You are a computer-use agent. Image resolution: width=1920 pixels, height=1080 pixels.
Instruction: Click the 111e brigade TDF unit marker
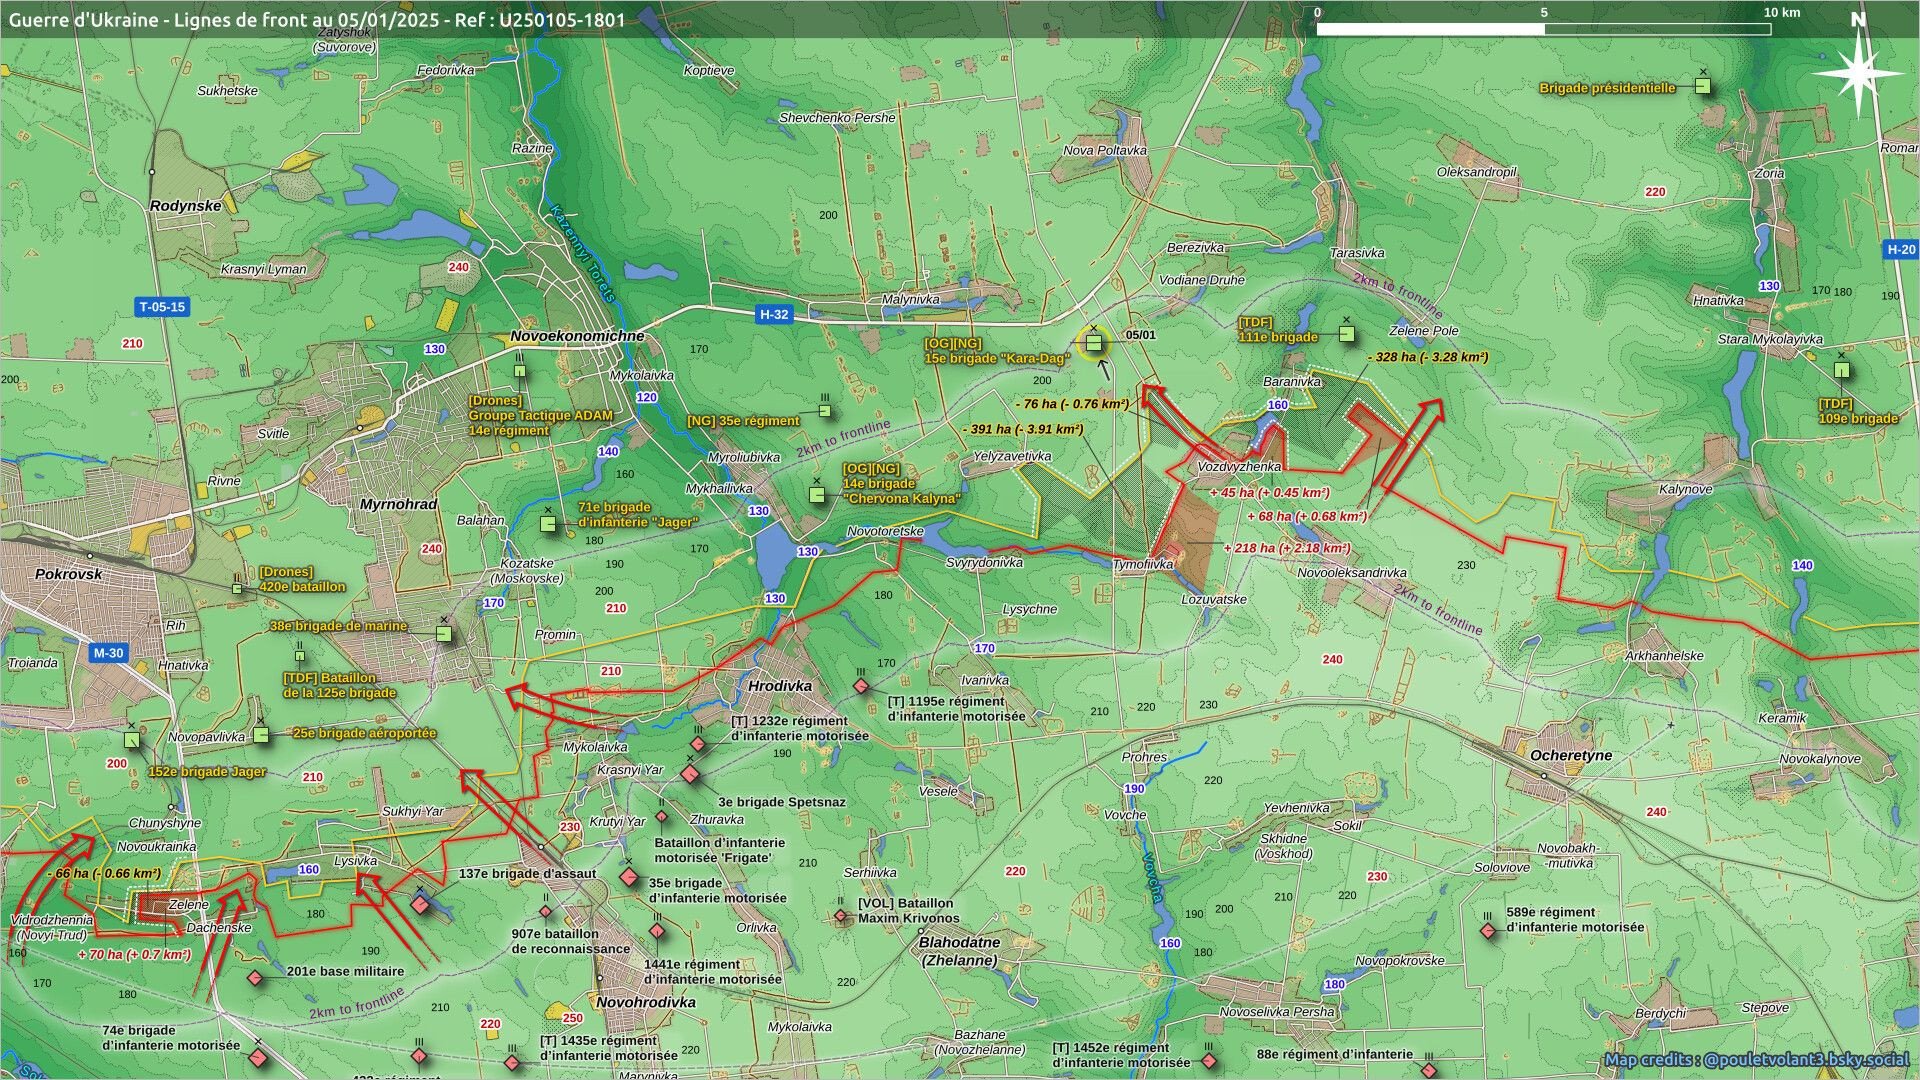tap(1346, 333)
